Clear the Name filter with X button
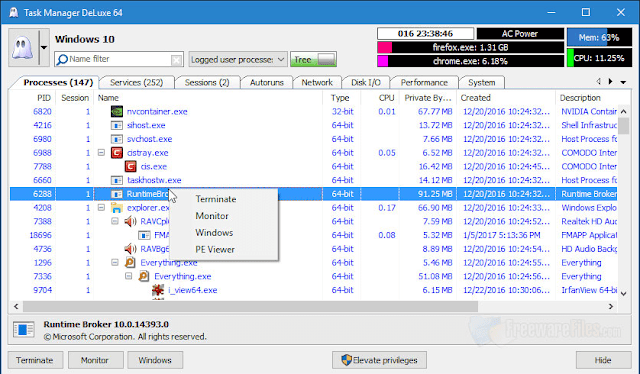The width and height of the screenshot is (640, 374). [x=176, y=60]
